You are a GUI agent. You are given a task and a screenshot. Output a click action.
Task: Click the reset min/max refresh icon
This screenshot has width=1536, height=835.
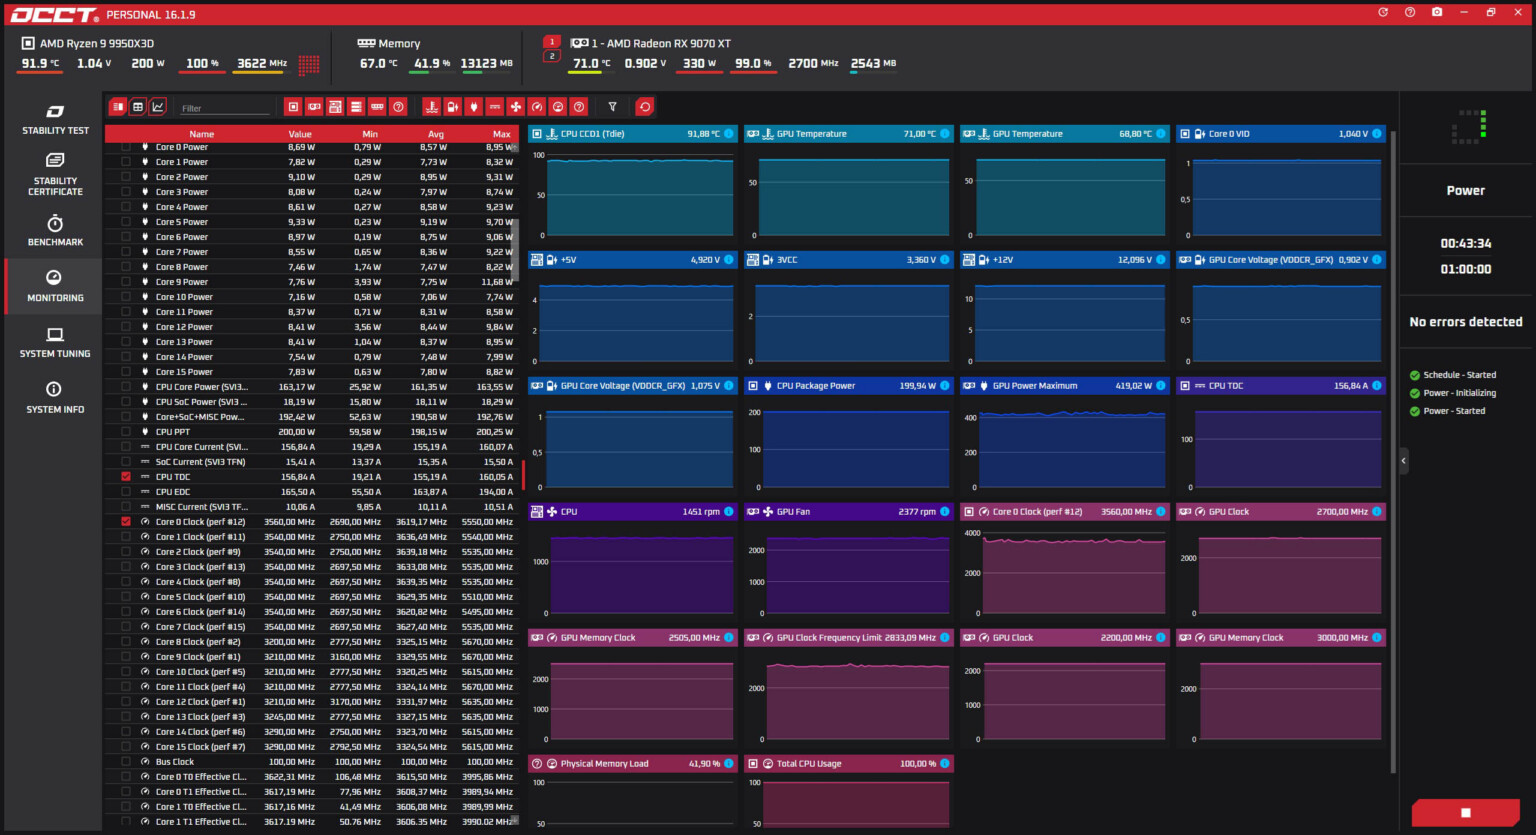coord(645,107)
